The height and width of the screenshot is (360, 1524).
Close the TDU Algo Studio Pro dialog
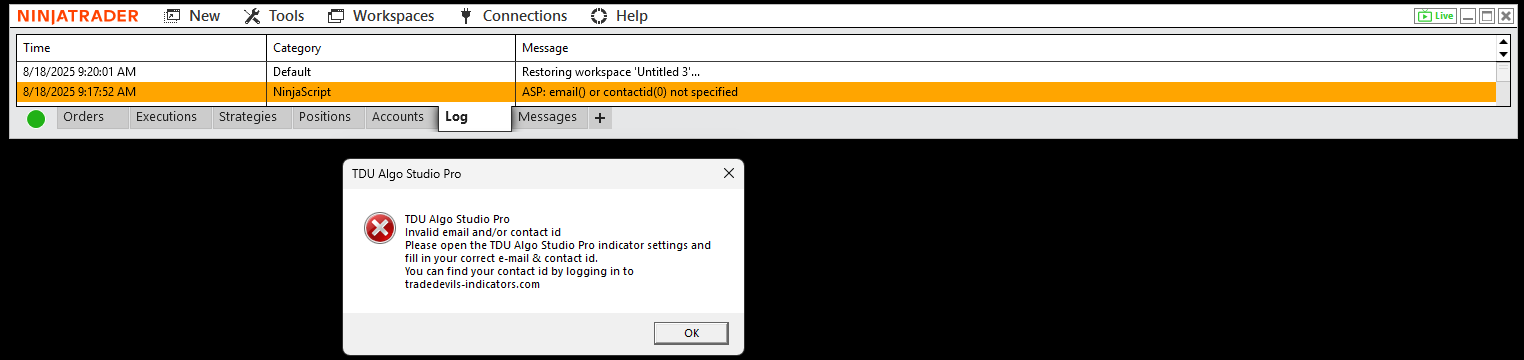click(x=729, y=173)
